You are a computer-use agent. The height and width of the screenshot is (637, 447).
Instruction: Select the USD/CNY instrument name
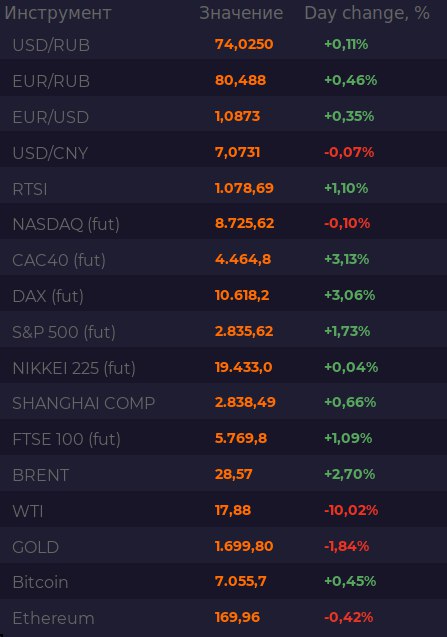click(x=50, y=153)
